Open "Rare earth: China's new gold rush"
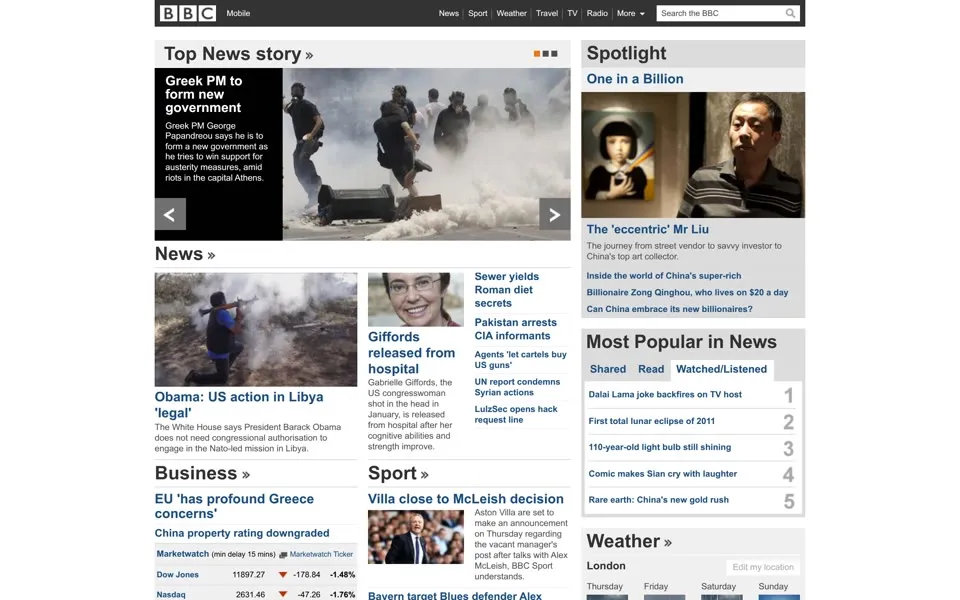960x600 pixels. click(x=658, y=500)
